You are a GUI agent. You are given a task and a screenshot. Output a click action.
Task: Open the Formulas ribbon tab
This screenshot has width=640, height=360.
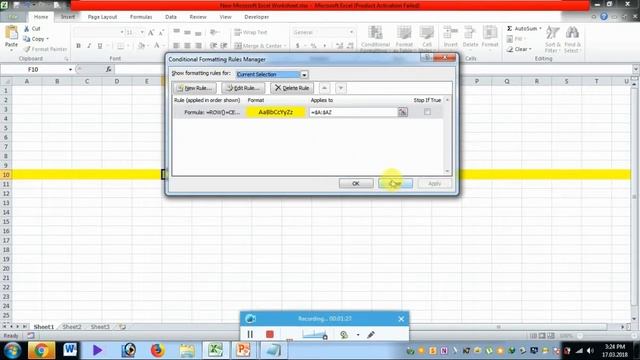click(141, 17)
